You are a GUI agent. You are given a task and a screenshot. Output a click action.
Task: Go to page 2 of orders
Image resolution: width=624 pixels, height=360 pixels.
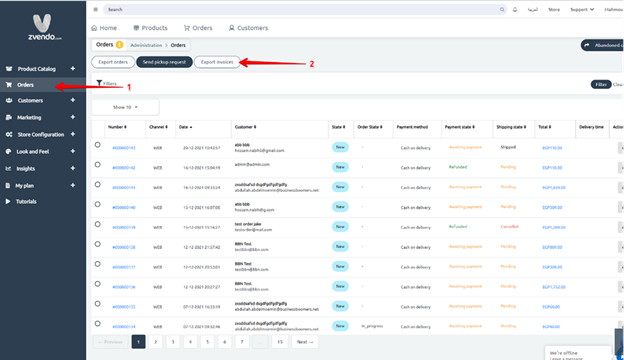[x=156, y=342]
